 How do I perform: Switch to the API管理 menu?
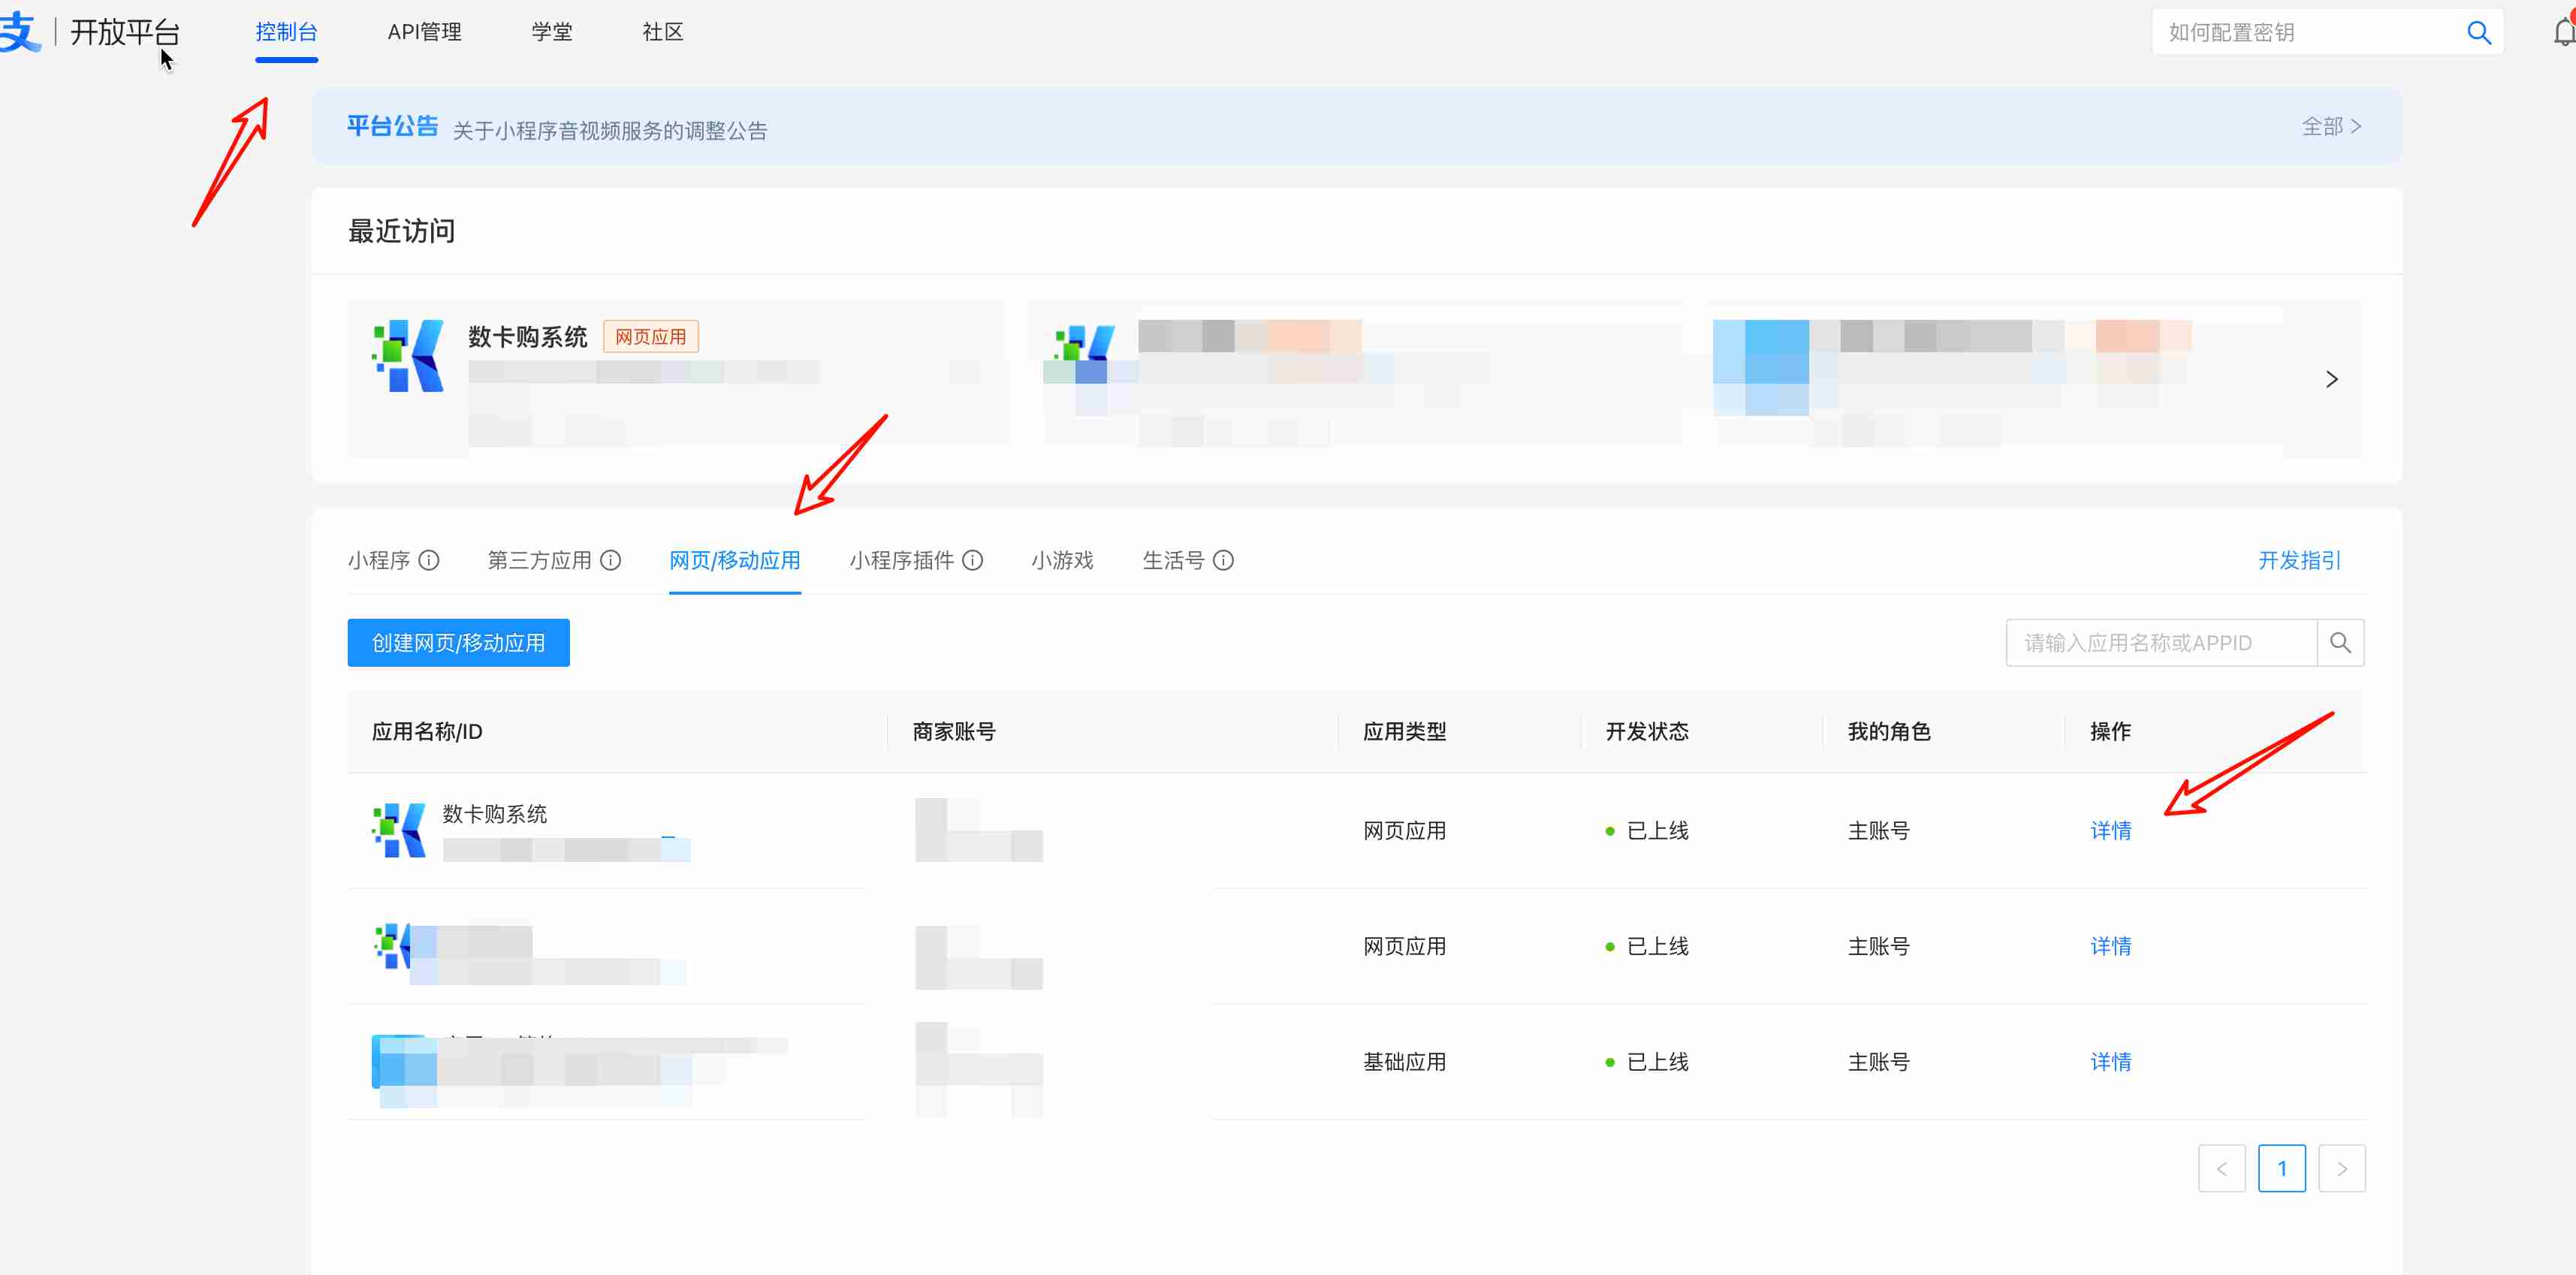(x=424, y=32)
